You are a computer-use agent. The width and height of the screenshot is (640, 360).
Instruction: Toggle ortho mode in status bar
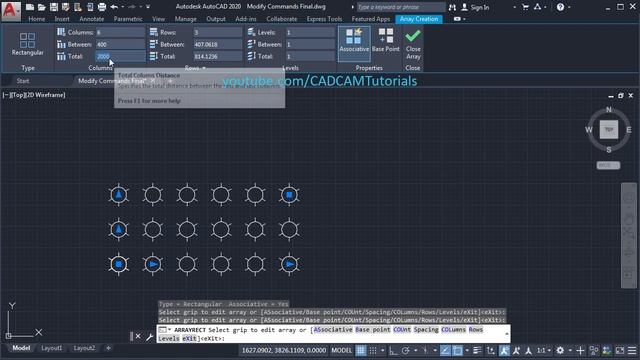[x=393, y=350]
